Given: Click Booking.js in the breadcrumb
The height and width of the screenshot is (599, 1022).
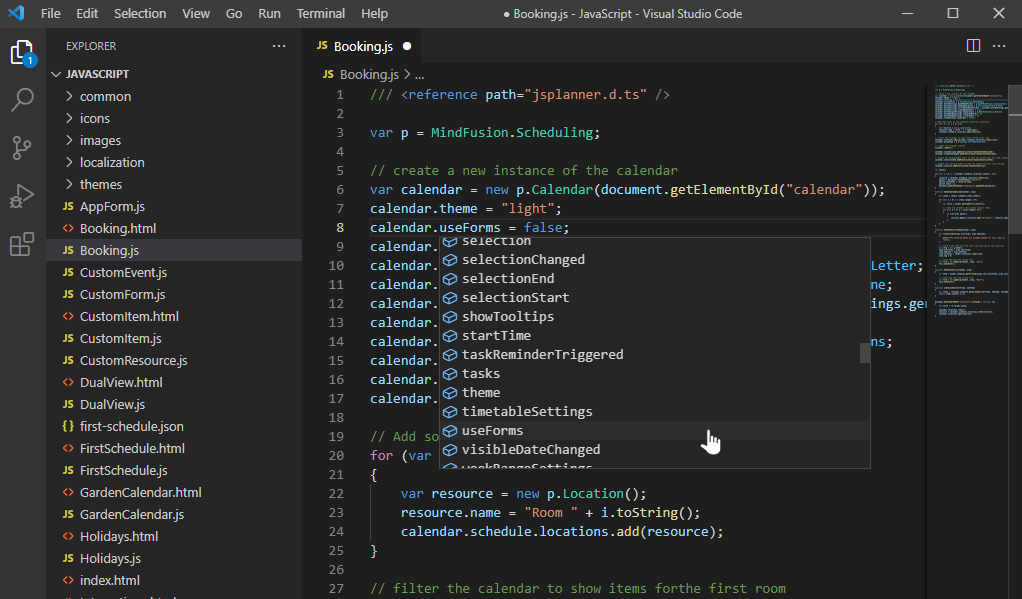Looking at the screenshot, I should tap(370, 74).
